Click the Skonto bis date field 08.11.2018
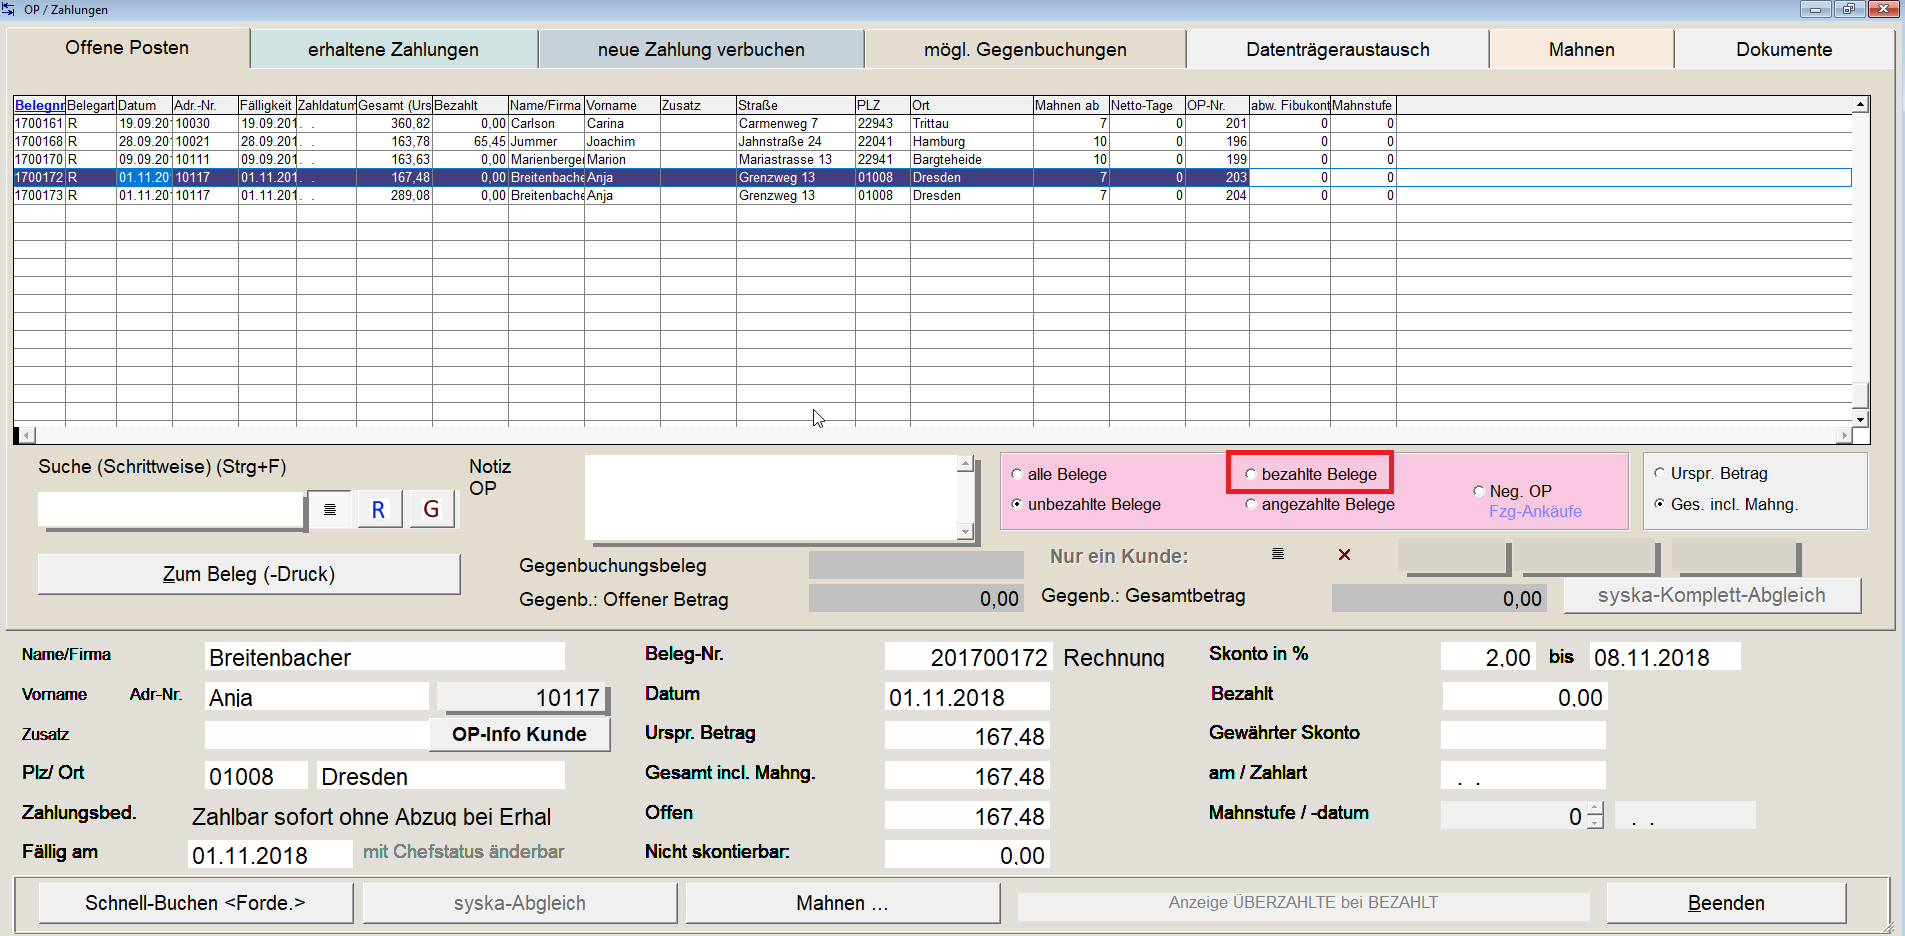This screenshot has height=936, width=1905. pyautogui.click(x=1665, y=657)
